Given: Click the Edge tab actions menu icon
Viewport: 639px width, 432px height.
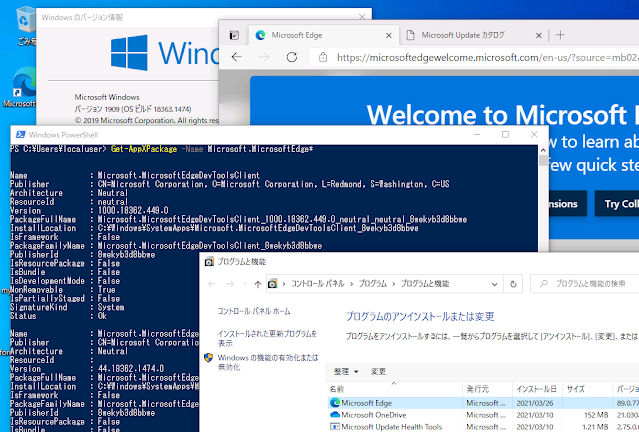Looking at the screenshot, I should [234, 35].
